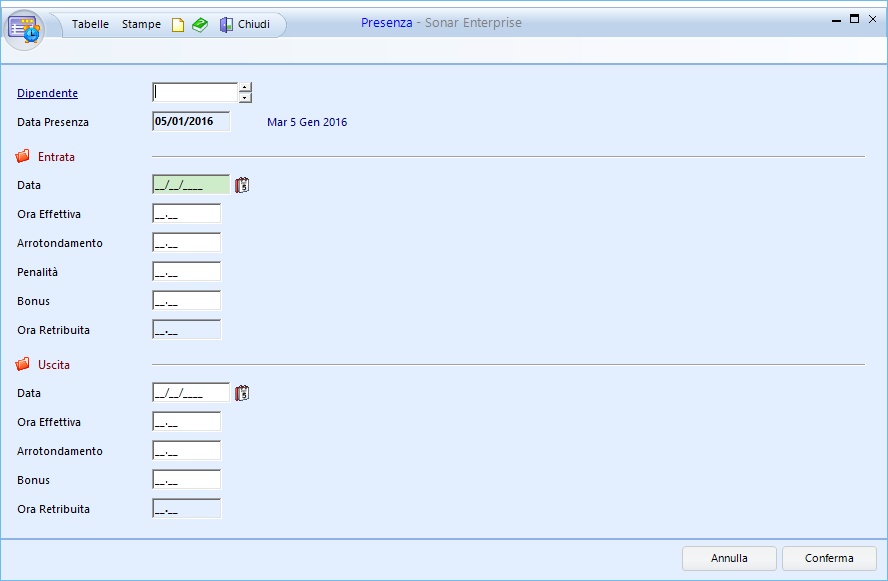Image resolution: width=888 pixels, height=581 pixels.
Task: Click the Sonar application orb button
Action: (25, 28)
